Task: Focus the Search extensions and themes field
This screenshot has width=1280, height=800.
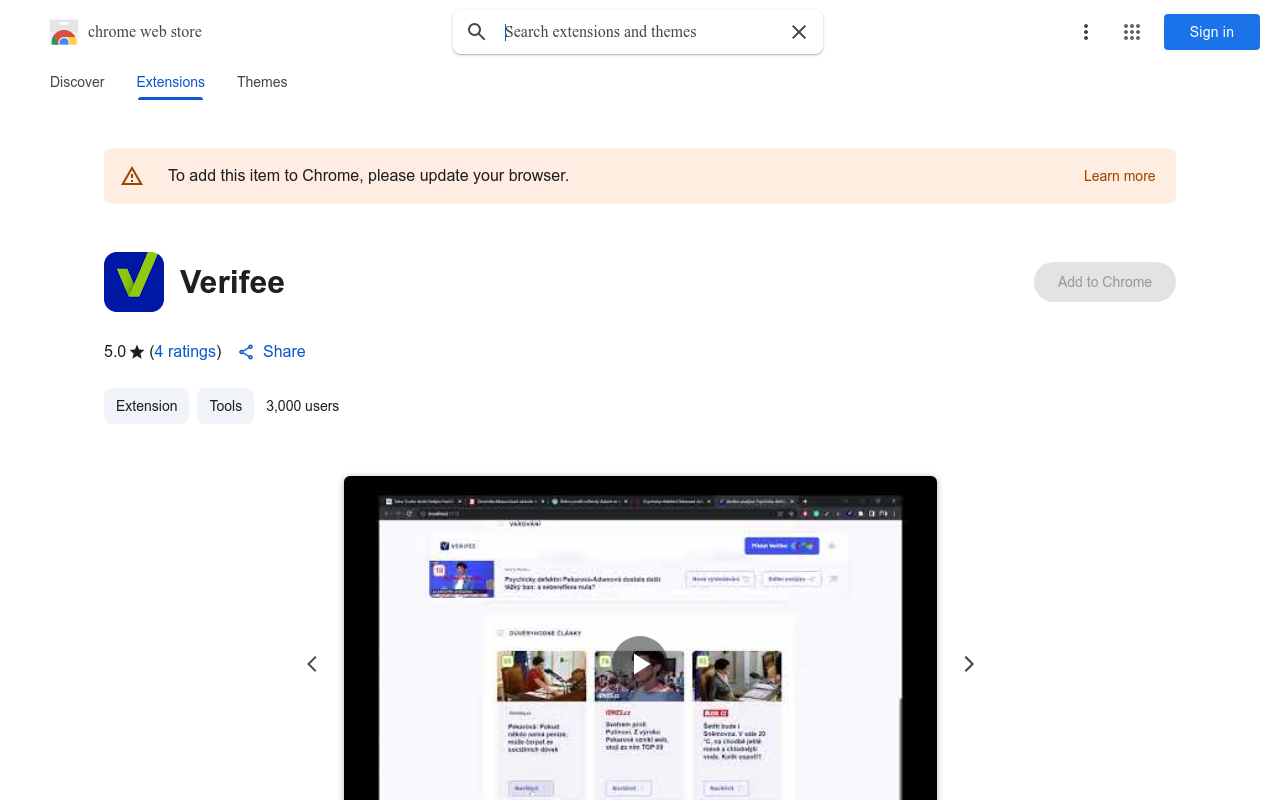Action: [x=640, y=32]
